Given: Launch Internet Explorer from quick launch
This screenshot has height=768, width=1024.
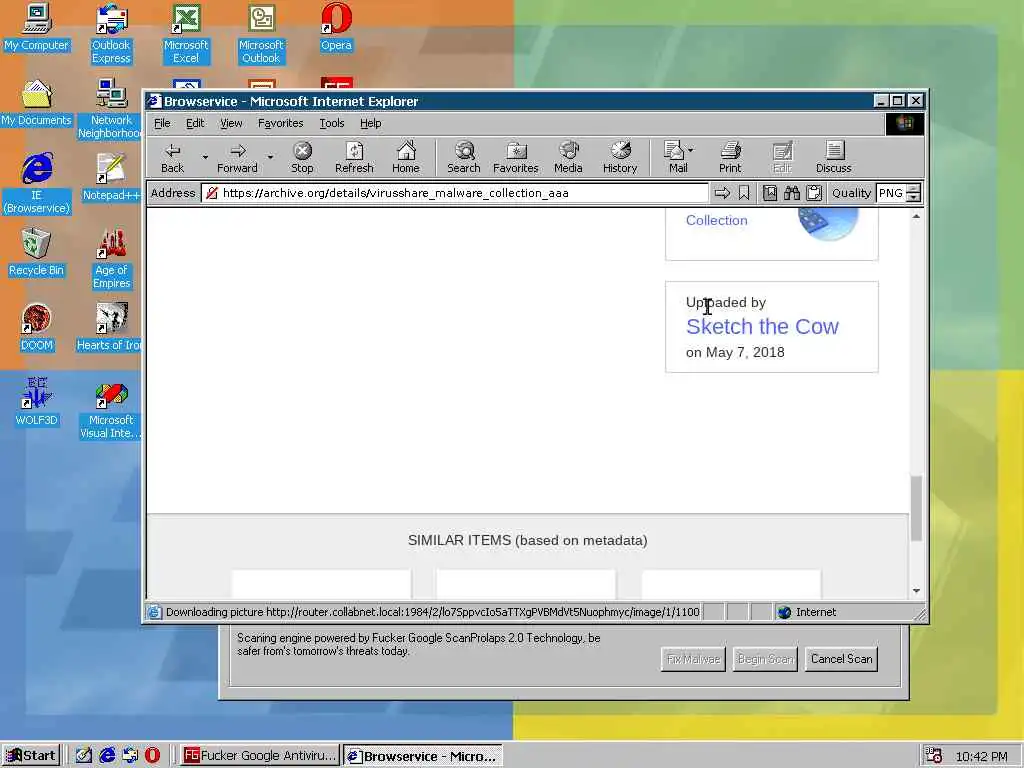Looking at the screenshot, I should [106, 756].
